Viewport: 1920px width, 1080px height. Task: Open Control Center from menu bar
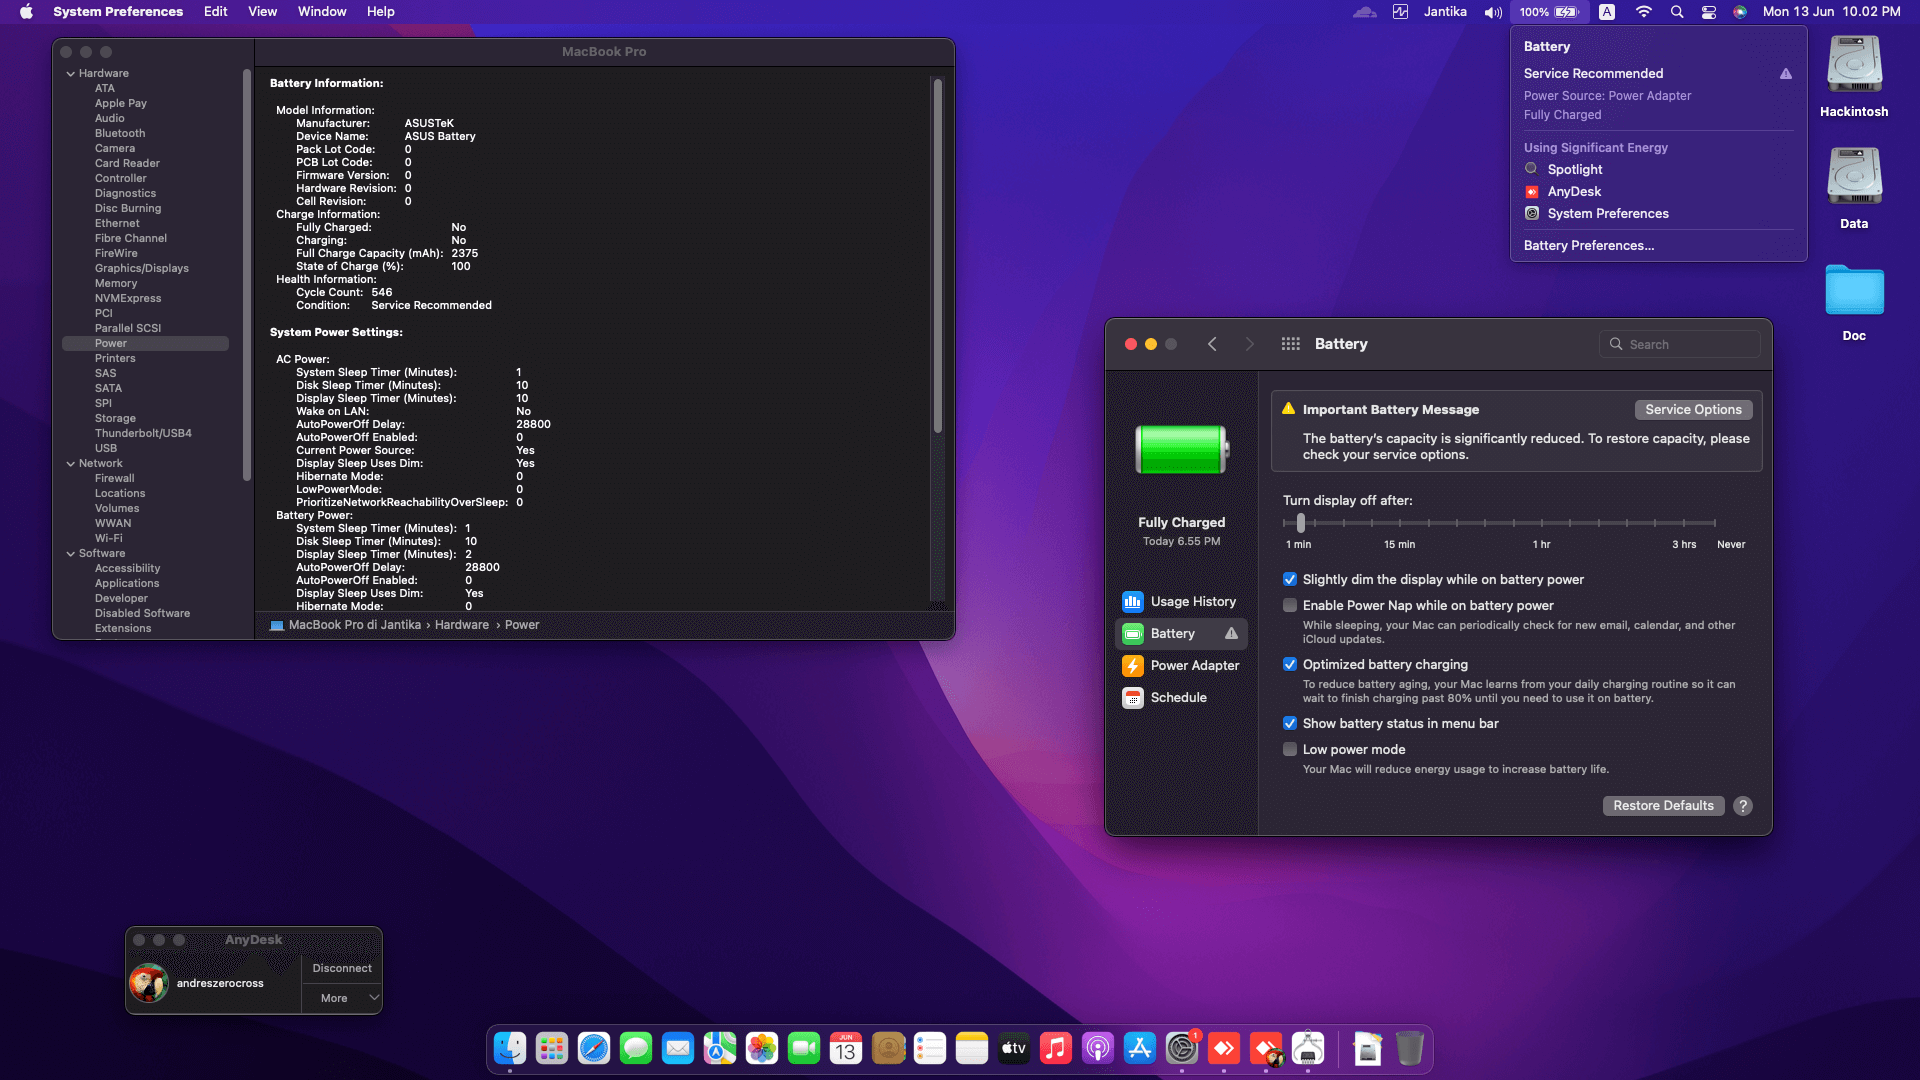pos(1709,12)
